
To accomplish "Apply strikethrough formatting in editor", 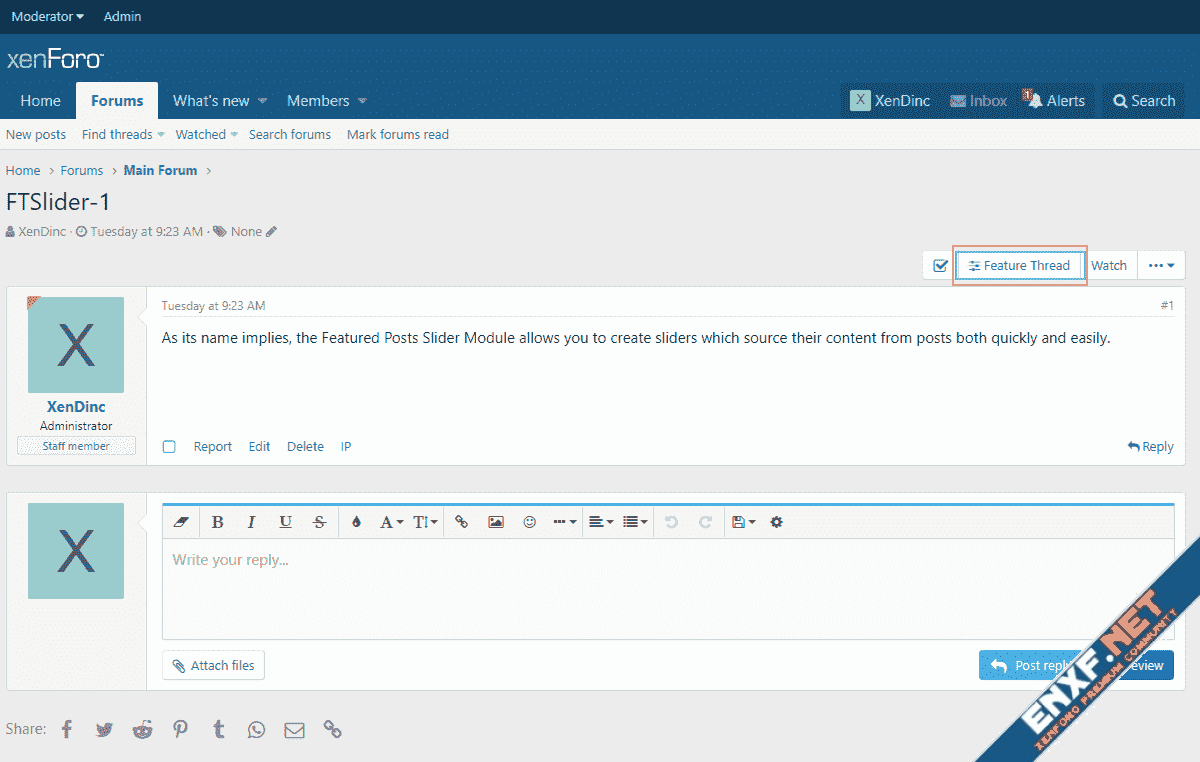I will pyautogui.click(x=319, y=522).
